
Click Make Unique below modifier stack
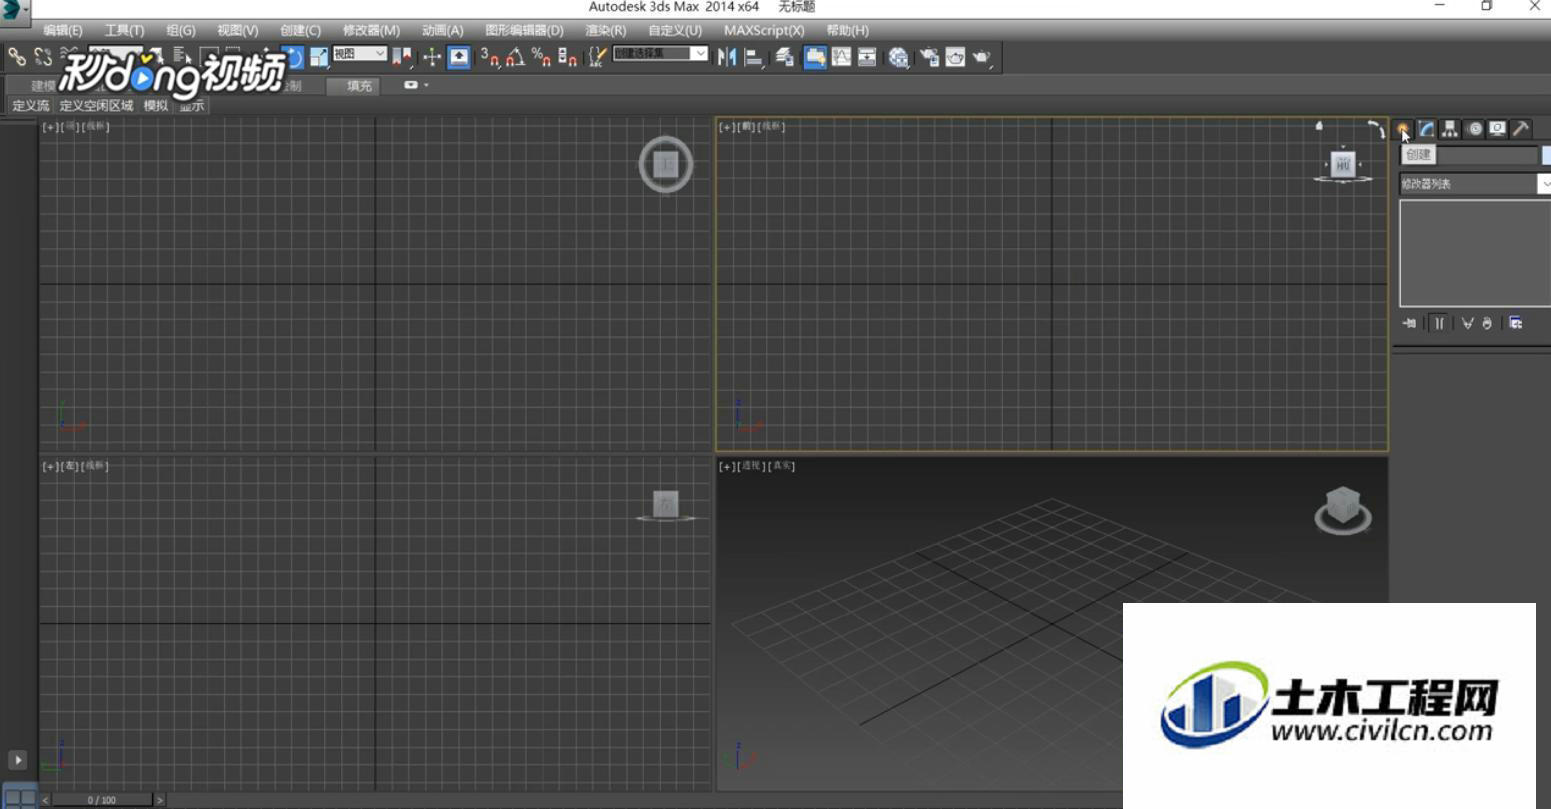[1467, 323]
